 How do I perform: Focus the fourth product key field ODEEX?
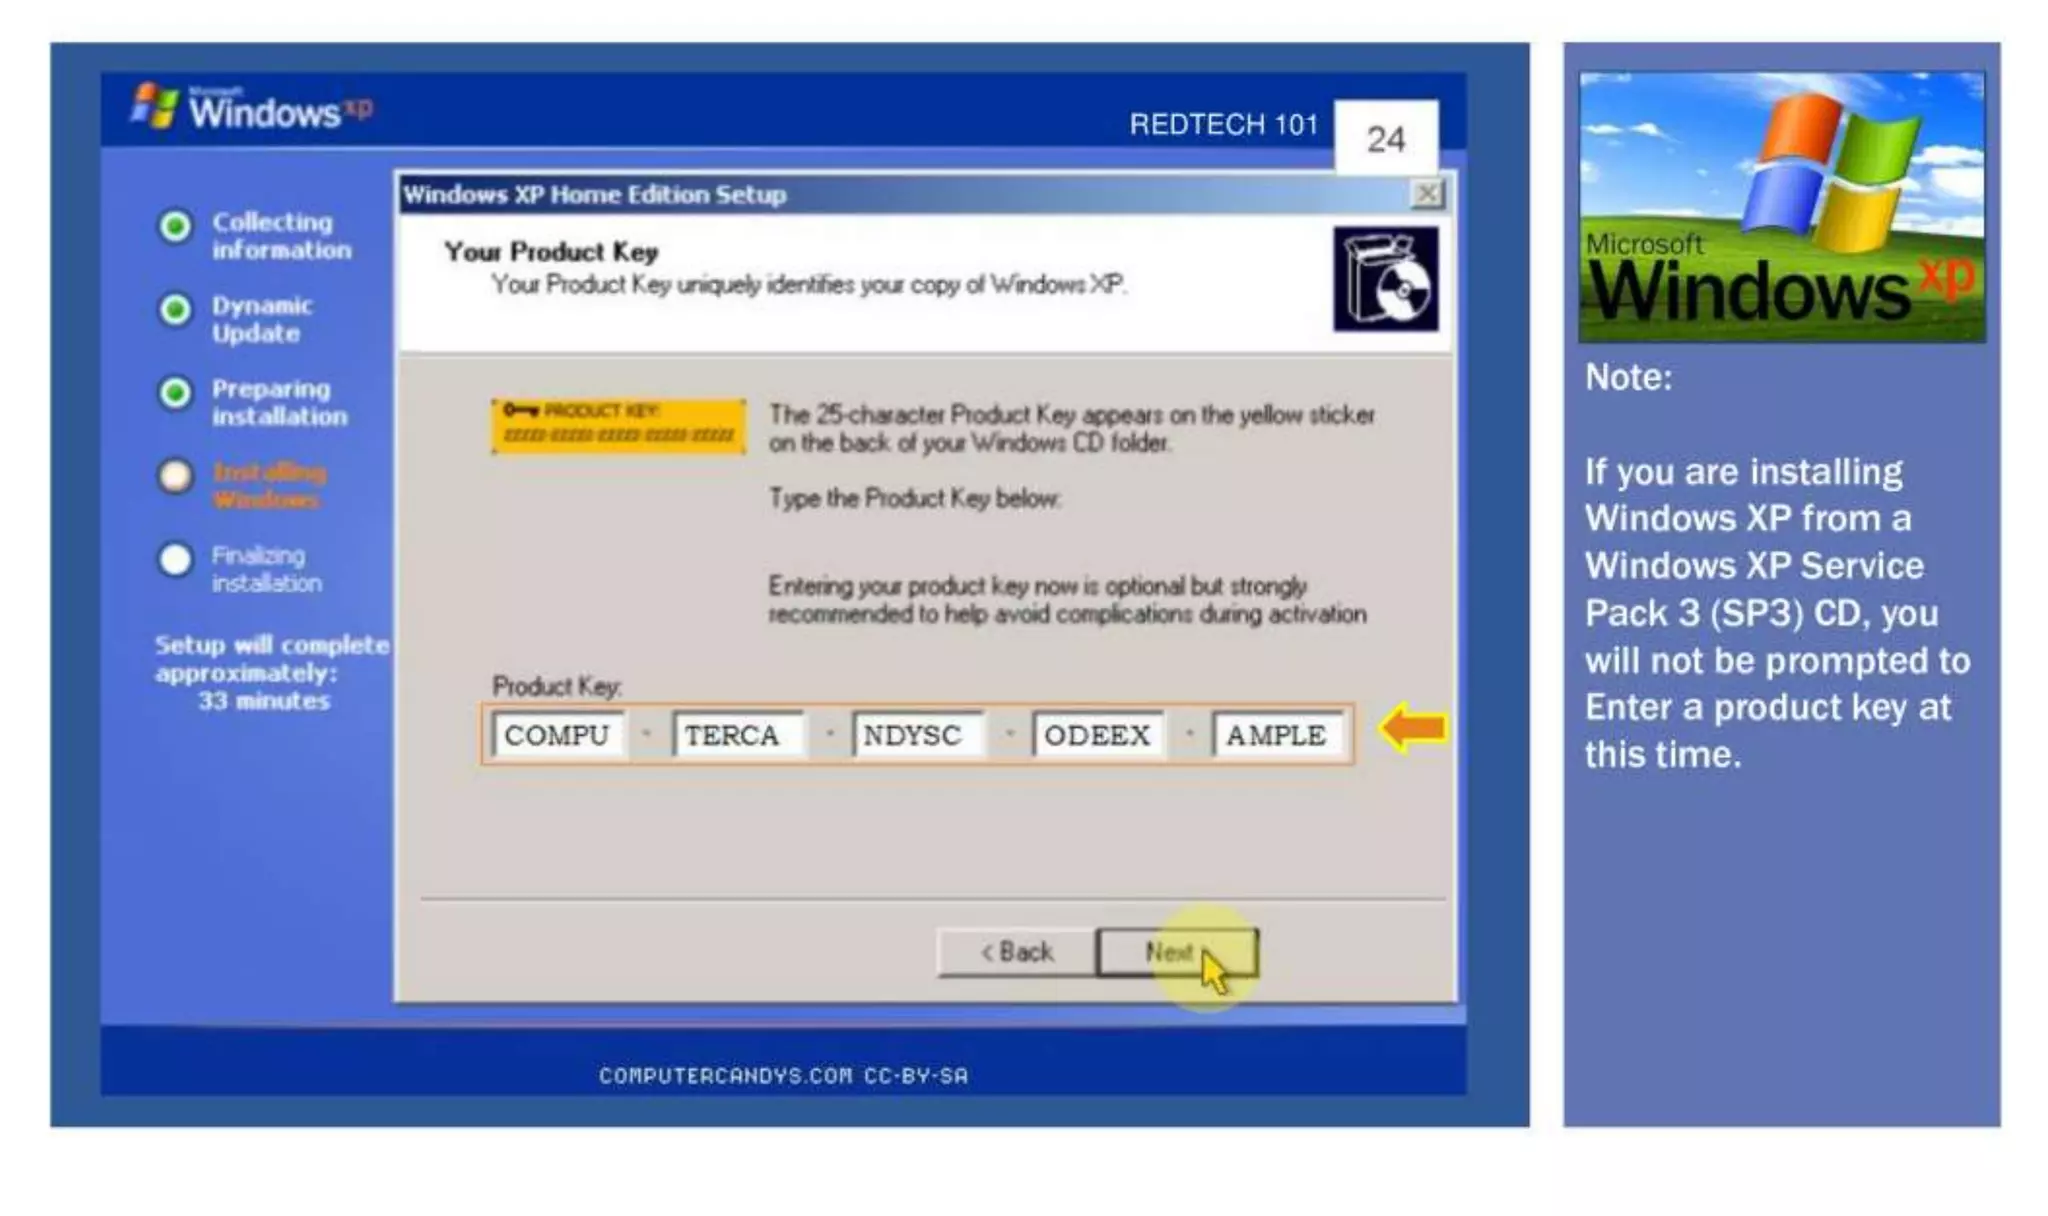1098,735
